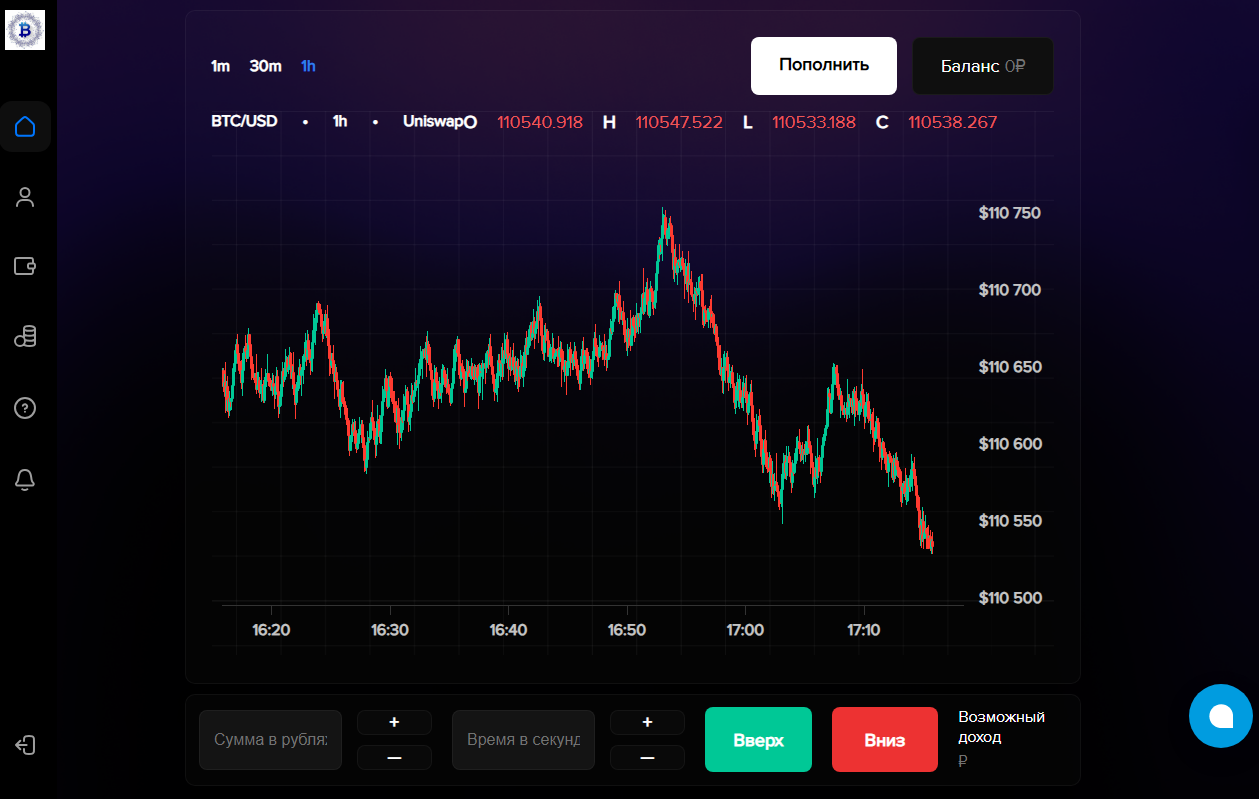Open the profile icon in the sidebar
The width and height of the screenshot is (1259, 799).
pos(25,197)
